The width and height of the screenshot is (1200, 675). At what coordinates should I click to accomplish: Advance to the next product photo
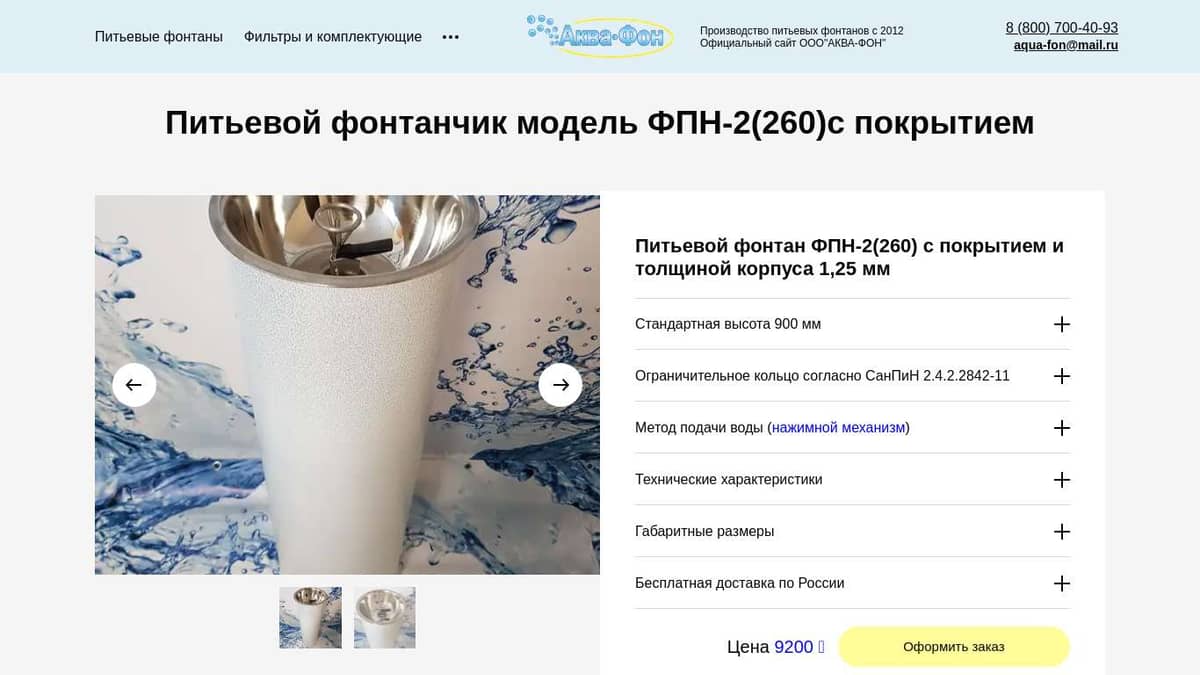point(560,385)
